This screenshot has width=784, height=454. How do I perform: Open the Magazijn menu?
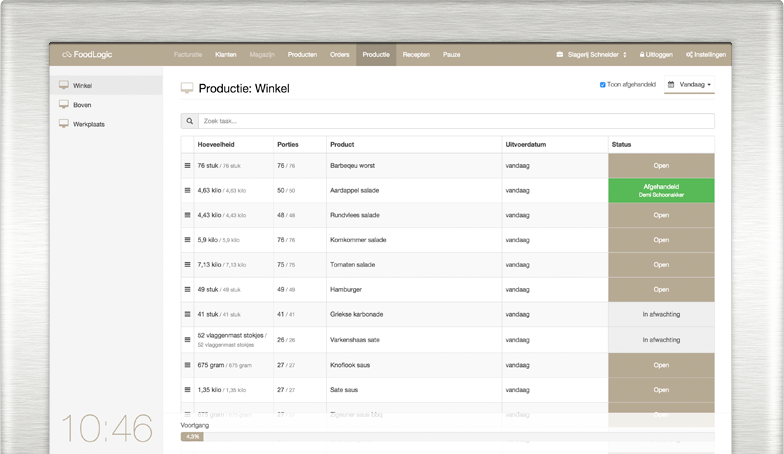262,54
